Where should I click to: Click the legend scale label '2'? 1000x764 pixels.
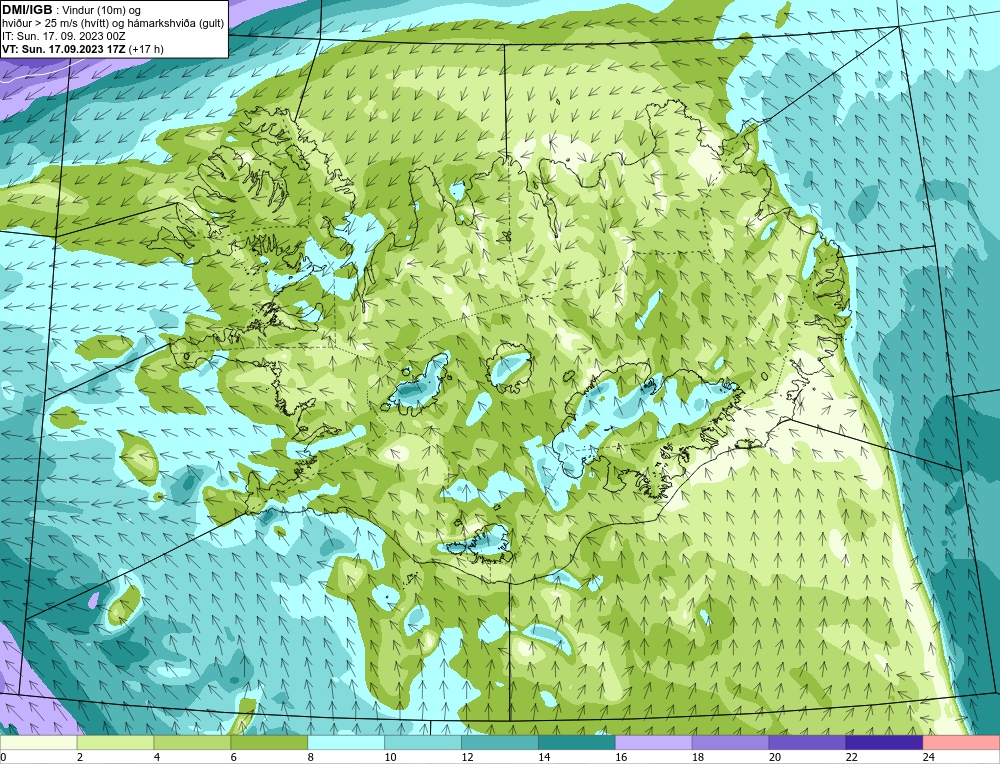(80, 757)
